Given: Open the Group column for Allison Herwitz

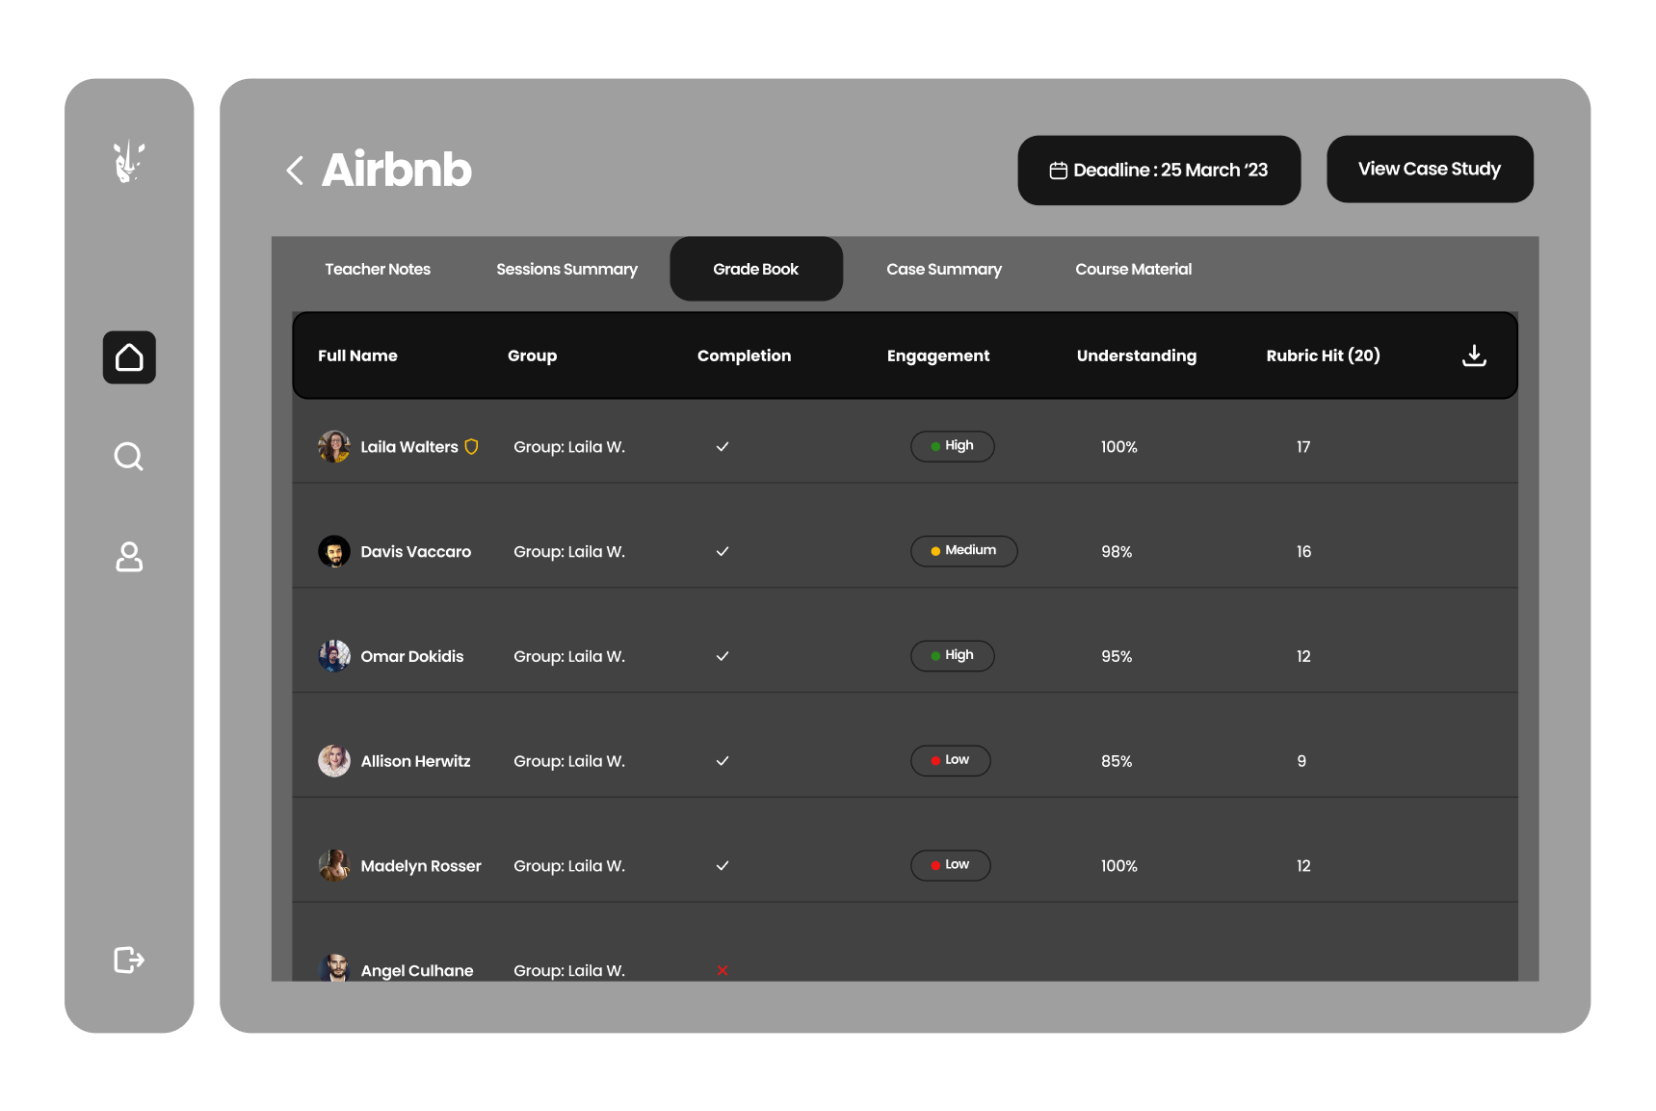Looking at the screenshot, I should point(568,760).
